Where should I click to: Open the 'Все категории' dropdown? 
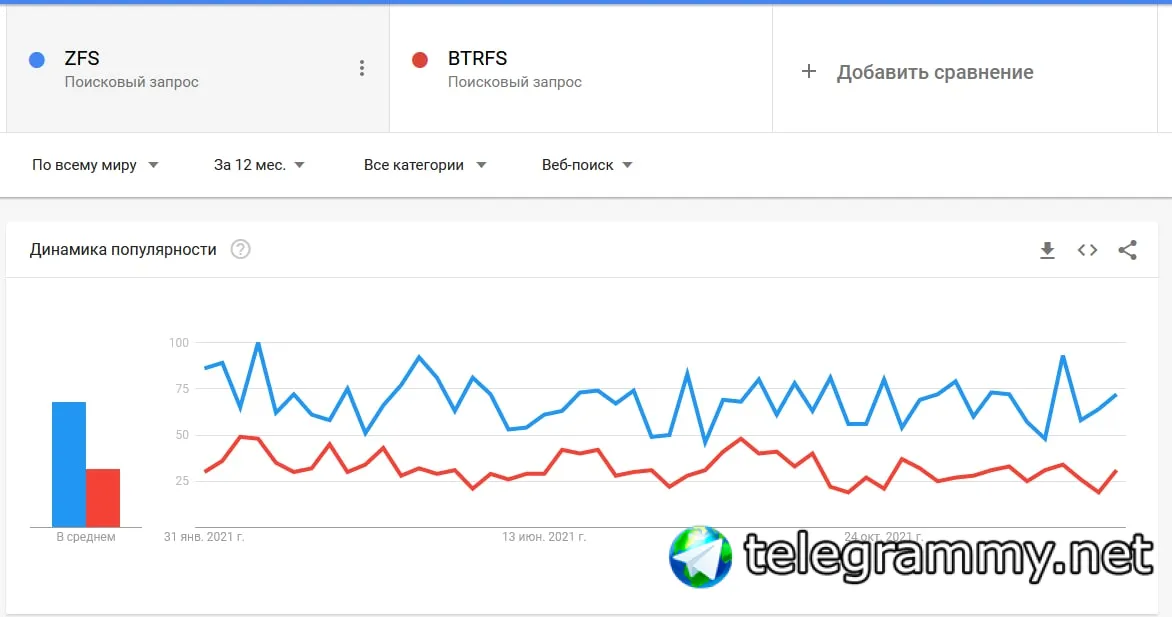tap(425, 165)
